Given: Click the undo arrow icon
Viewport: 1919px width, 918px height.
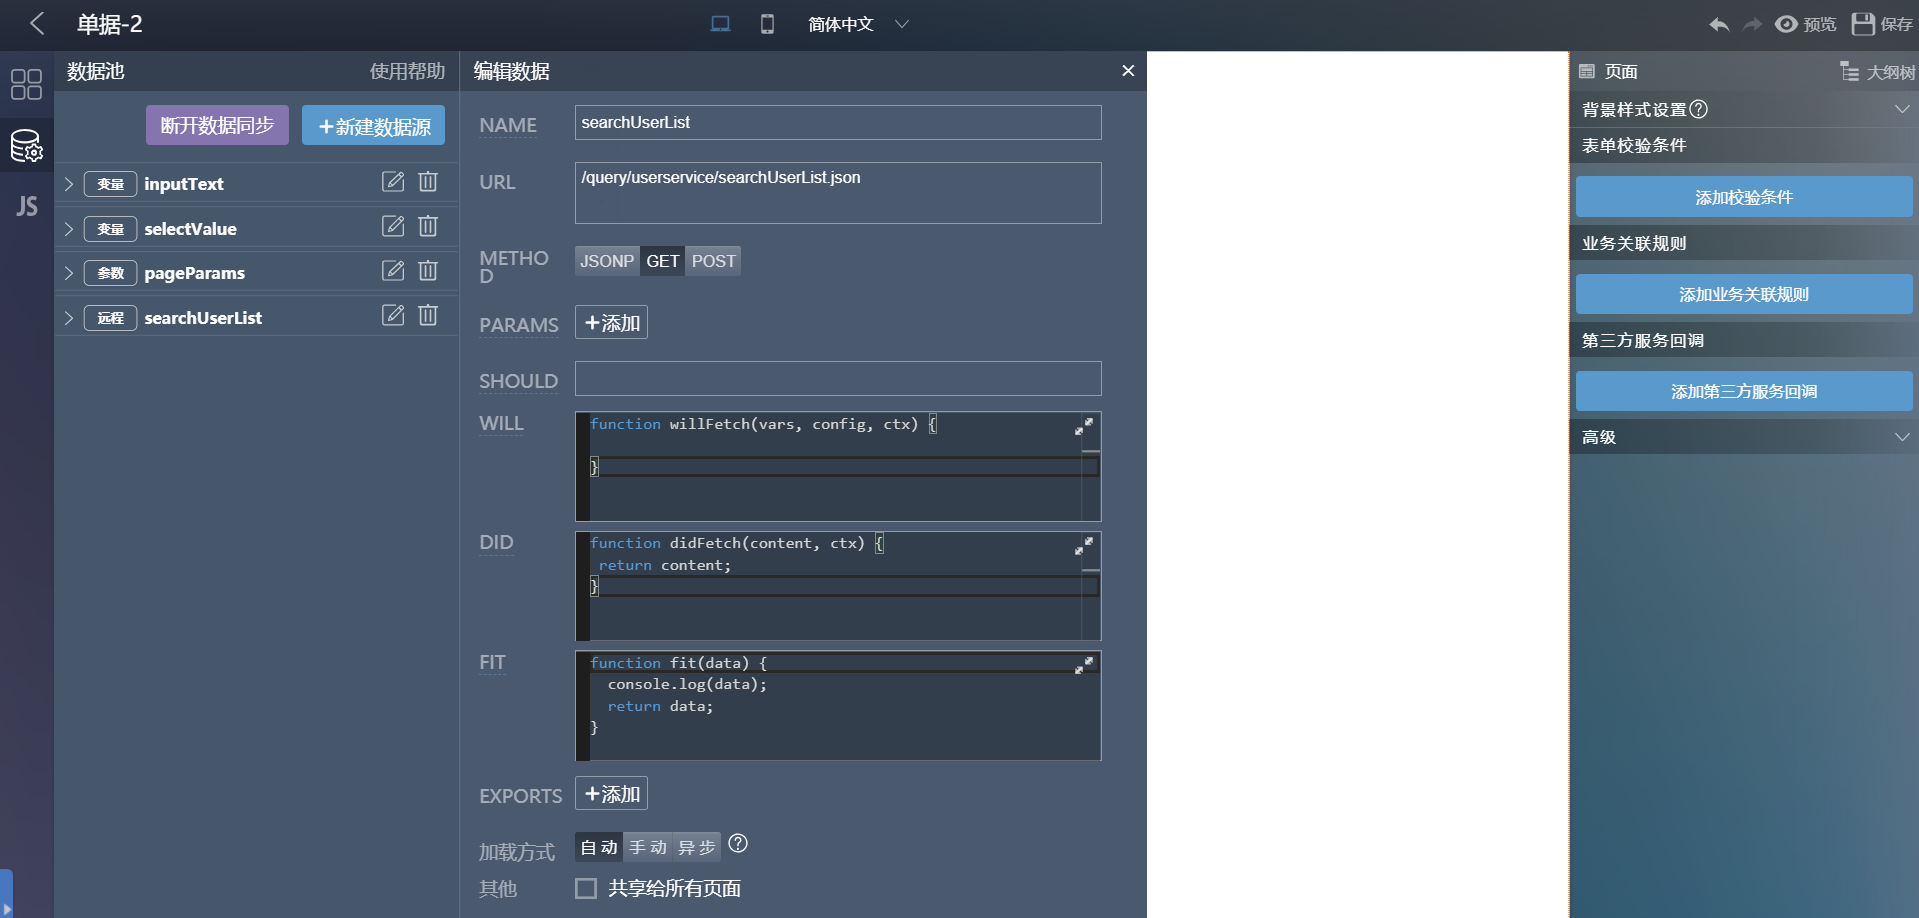Looking at the screenshot, I should (x=1719, y=24).
